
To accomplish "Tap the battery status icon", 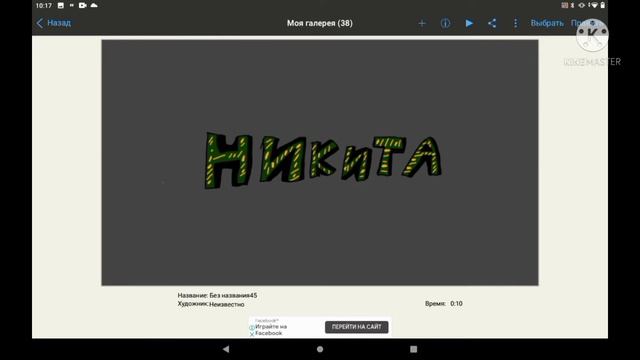I will click(602, 5).
